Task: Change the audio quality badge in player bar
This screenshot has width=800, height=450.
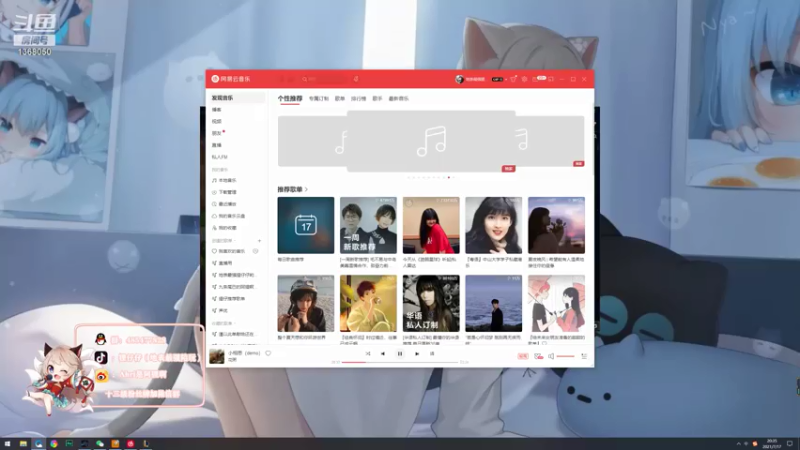Action: [x=523, y=356]
